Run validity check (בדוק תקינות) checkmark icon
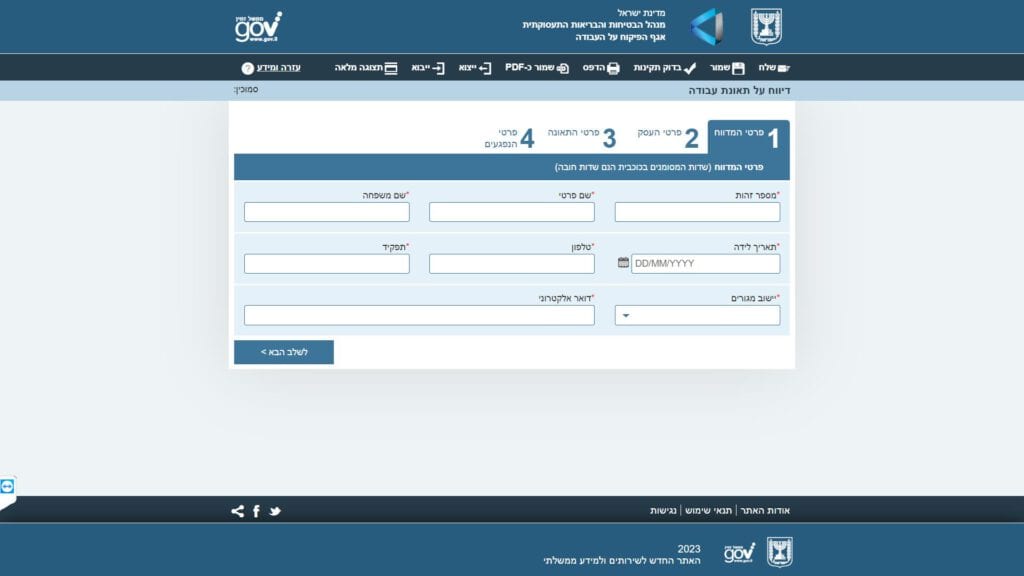Screen dimensions: 1024x576 coord(690,68)
